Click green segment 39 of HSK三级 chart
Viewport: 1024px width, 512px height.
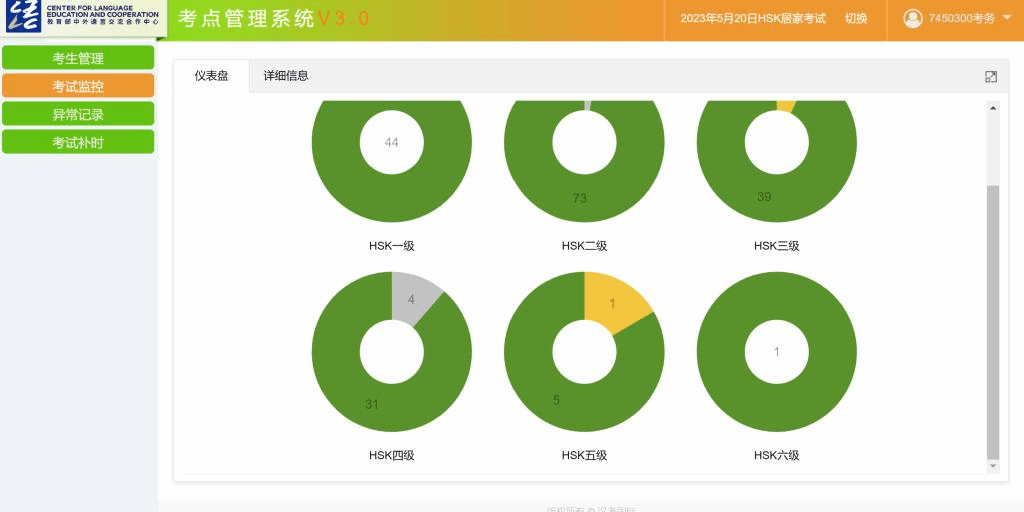tap(764, 197)
